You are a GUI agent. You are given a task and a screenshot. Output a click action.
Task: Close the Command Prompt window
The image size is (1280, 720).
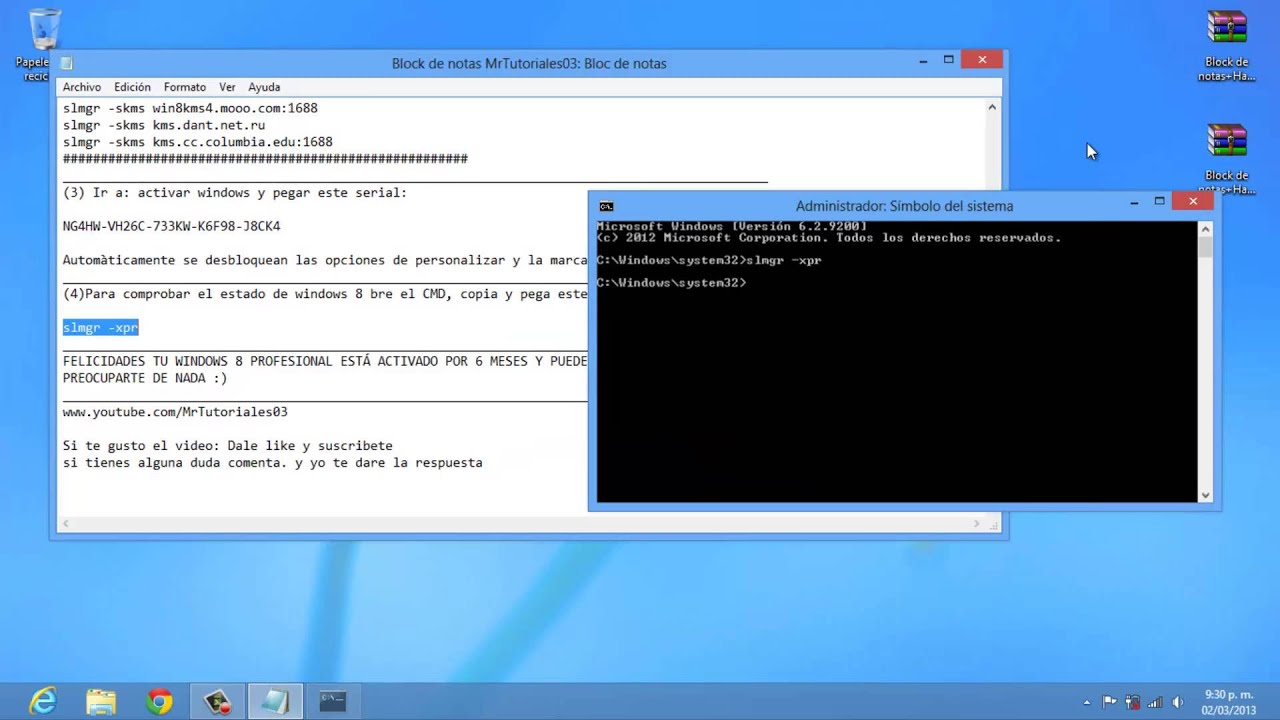(x=1193, y=202)
